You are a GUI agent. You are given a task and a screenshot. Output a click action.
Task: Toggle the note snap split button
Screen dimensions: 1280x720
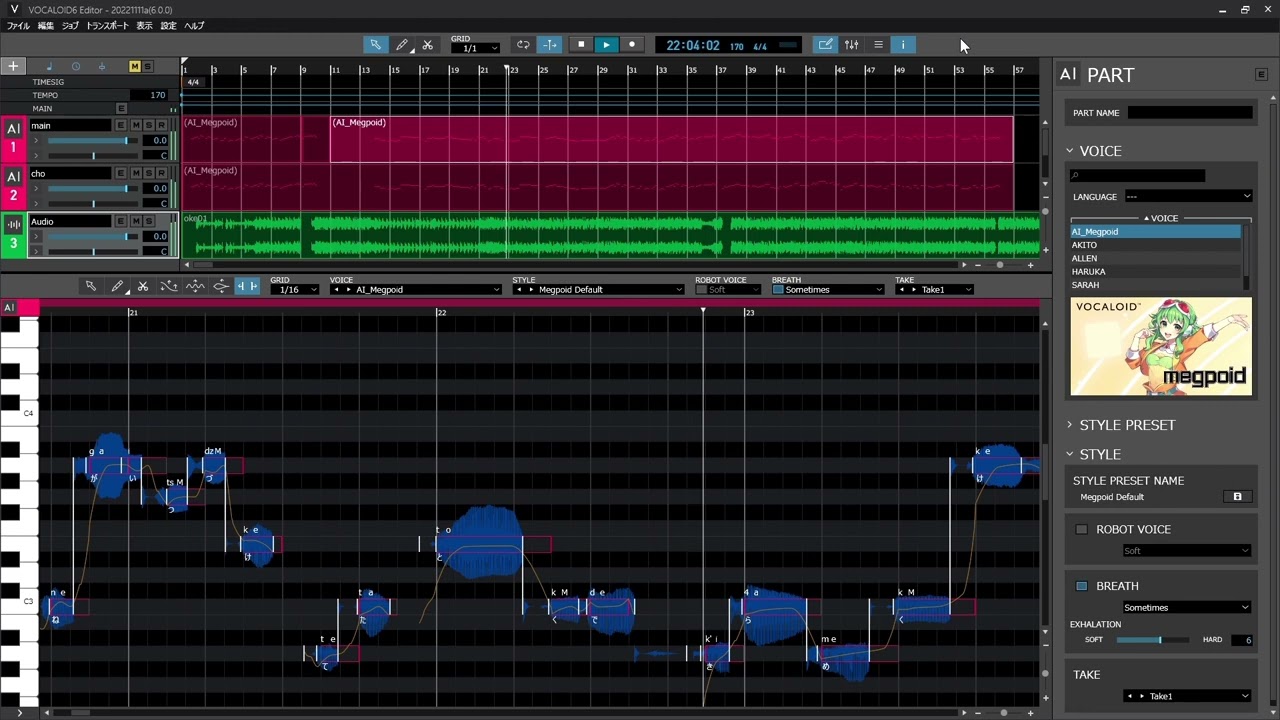pyautogui.click(x=247, y=287)
